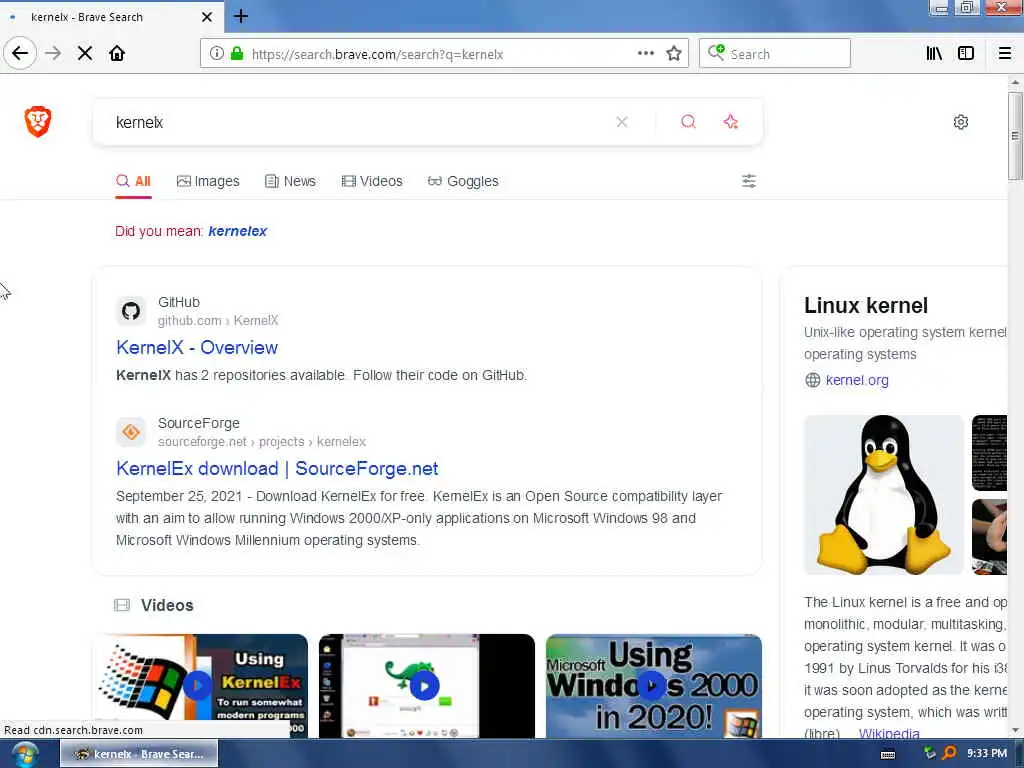Click the Videos section heading

167,605
